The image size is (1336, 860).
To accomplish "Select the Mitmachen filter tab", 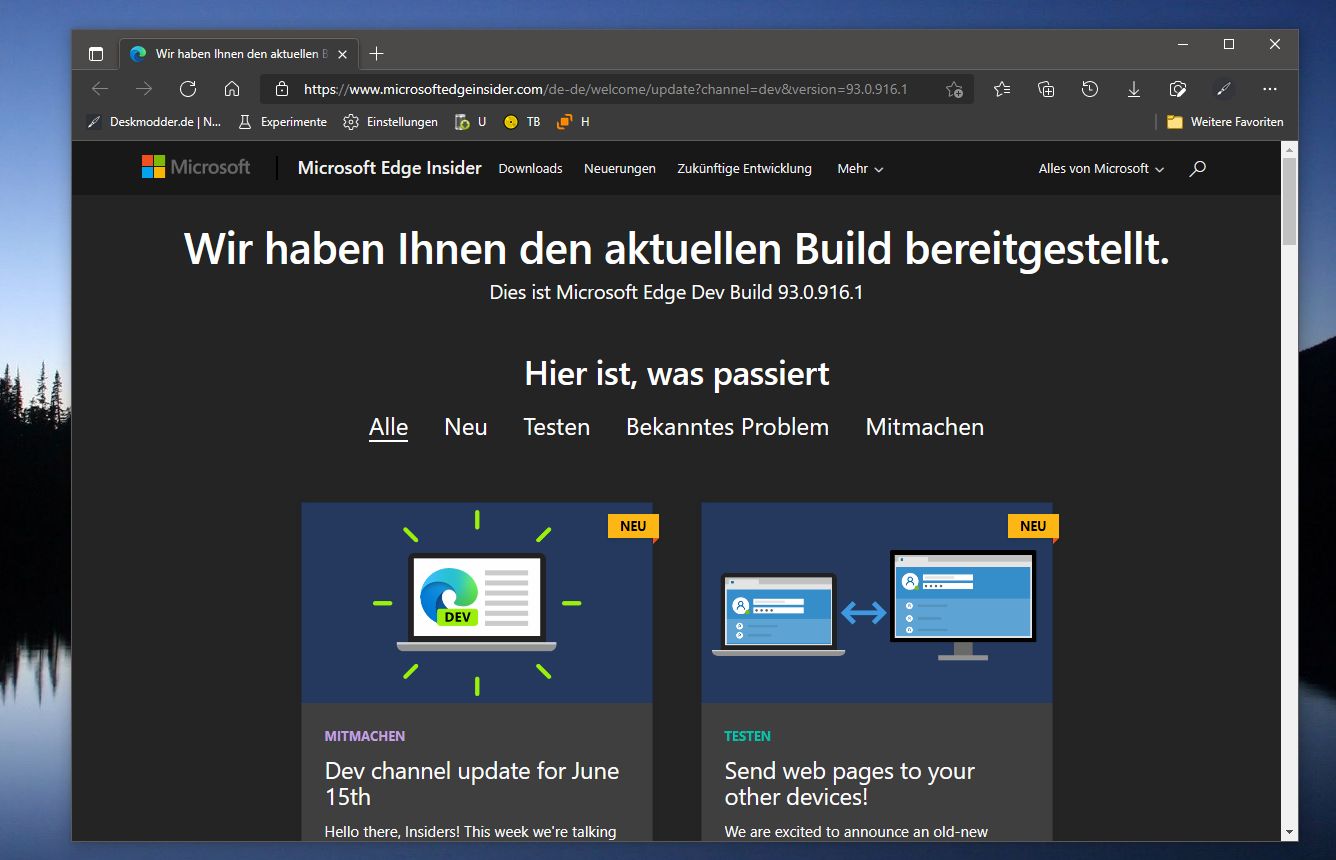I will point(925,427).
